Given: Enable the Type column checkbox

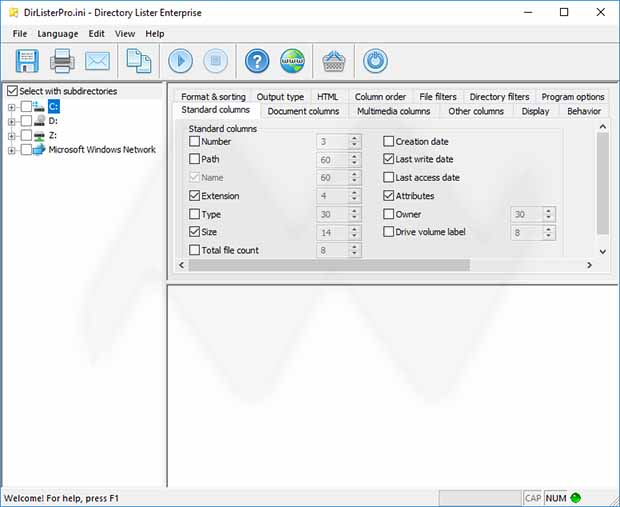Looking at the screenshot, I should (194, 214).
